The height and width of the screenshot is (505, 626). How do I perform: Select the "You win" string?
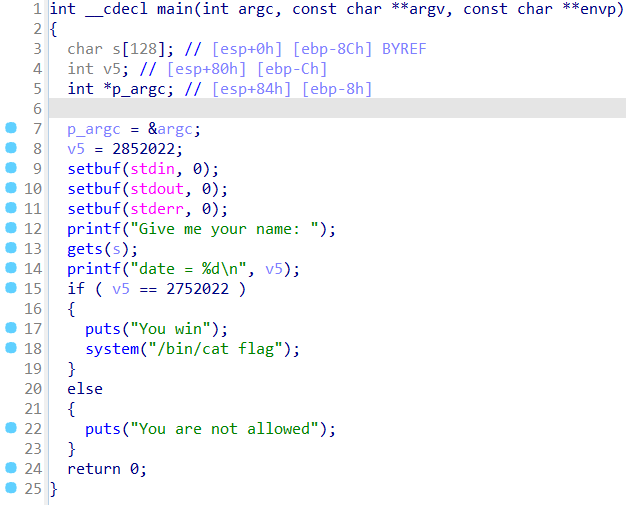coord(170,329)
